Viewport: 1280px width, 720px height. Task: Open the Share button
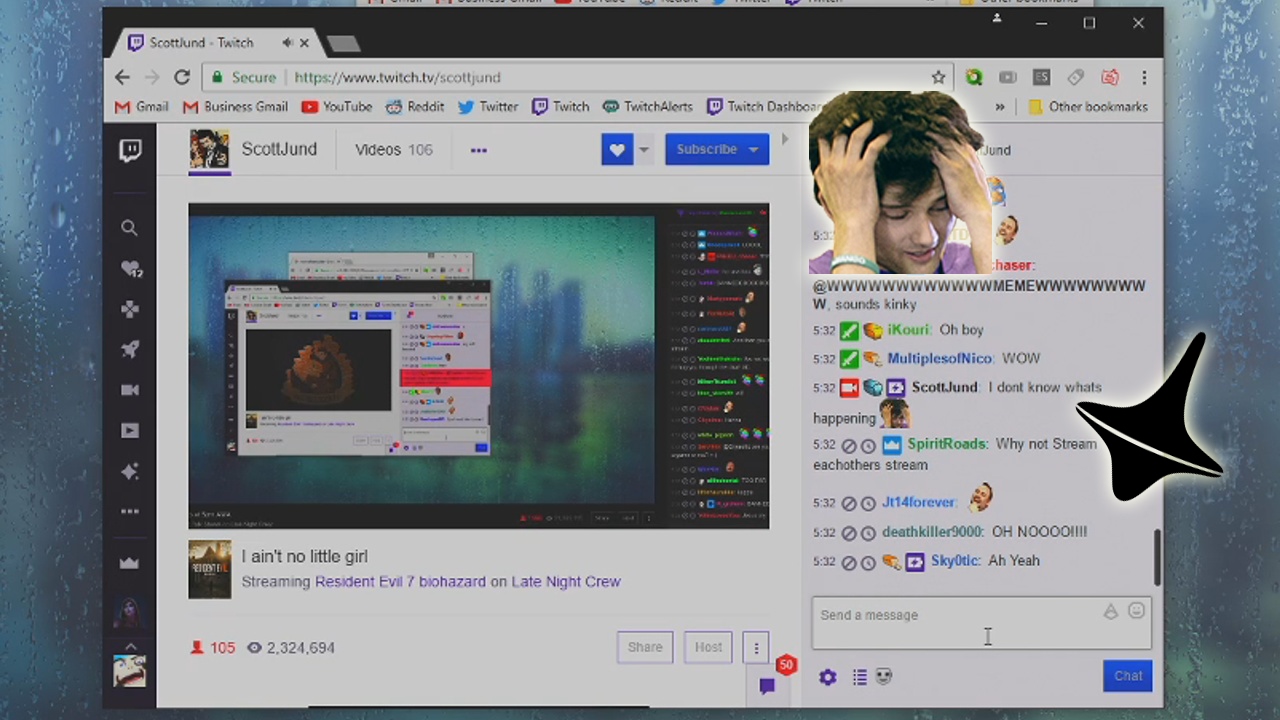[645, 647]
